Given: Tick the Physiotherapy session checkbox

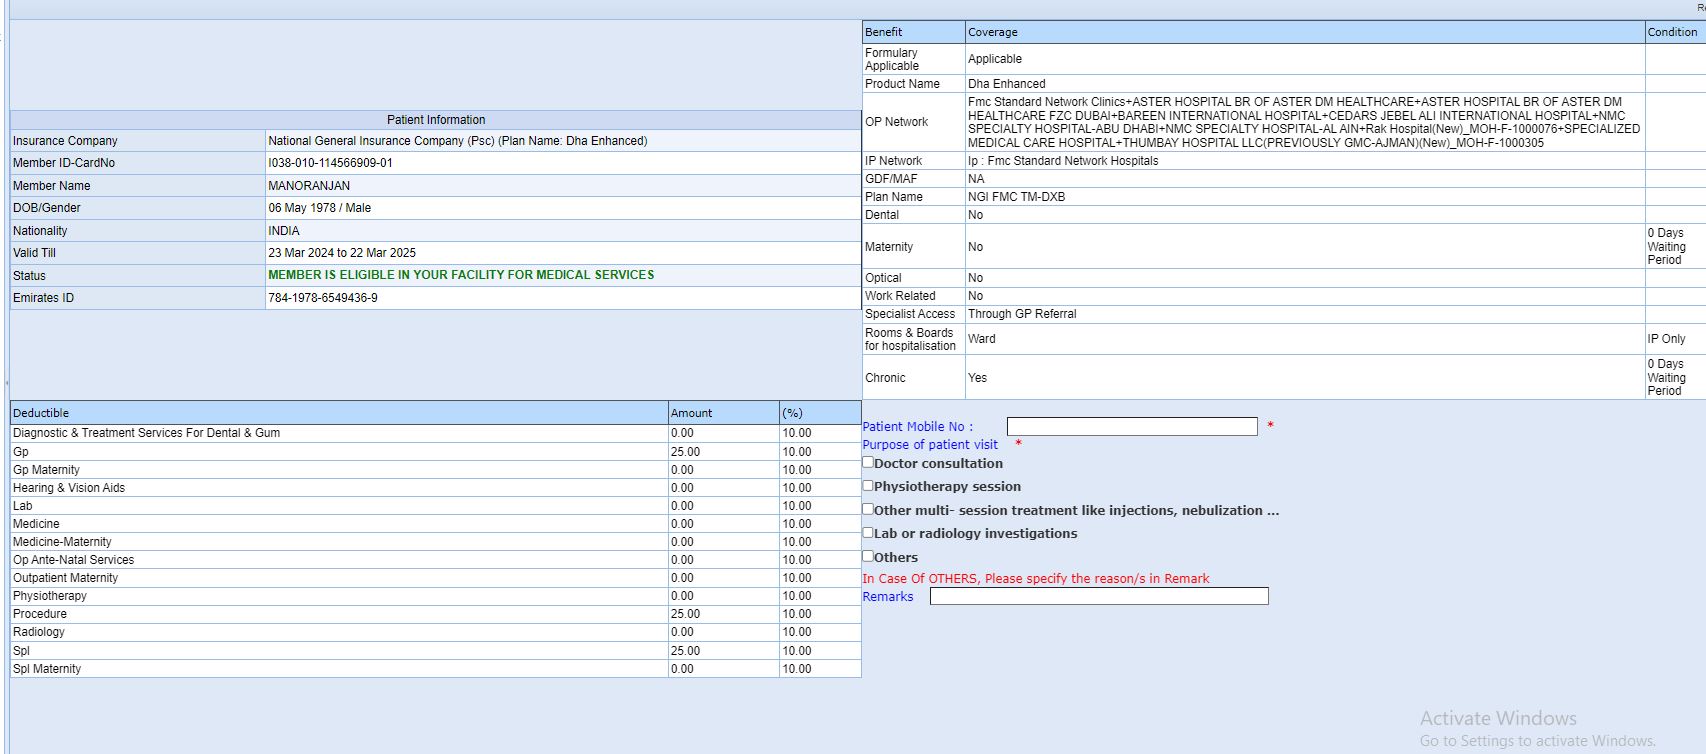Looking at the screenshot, I should [x=868, y=485].
